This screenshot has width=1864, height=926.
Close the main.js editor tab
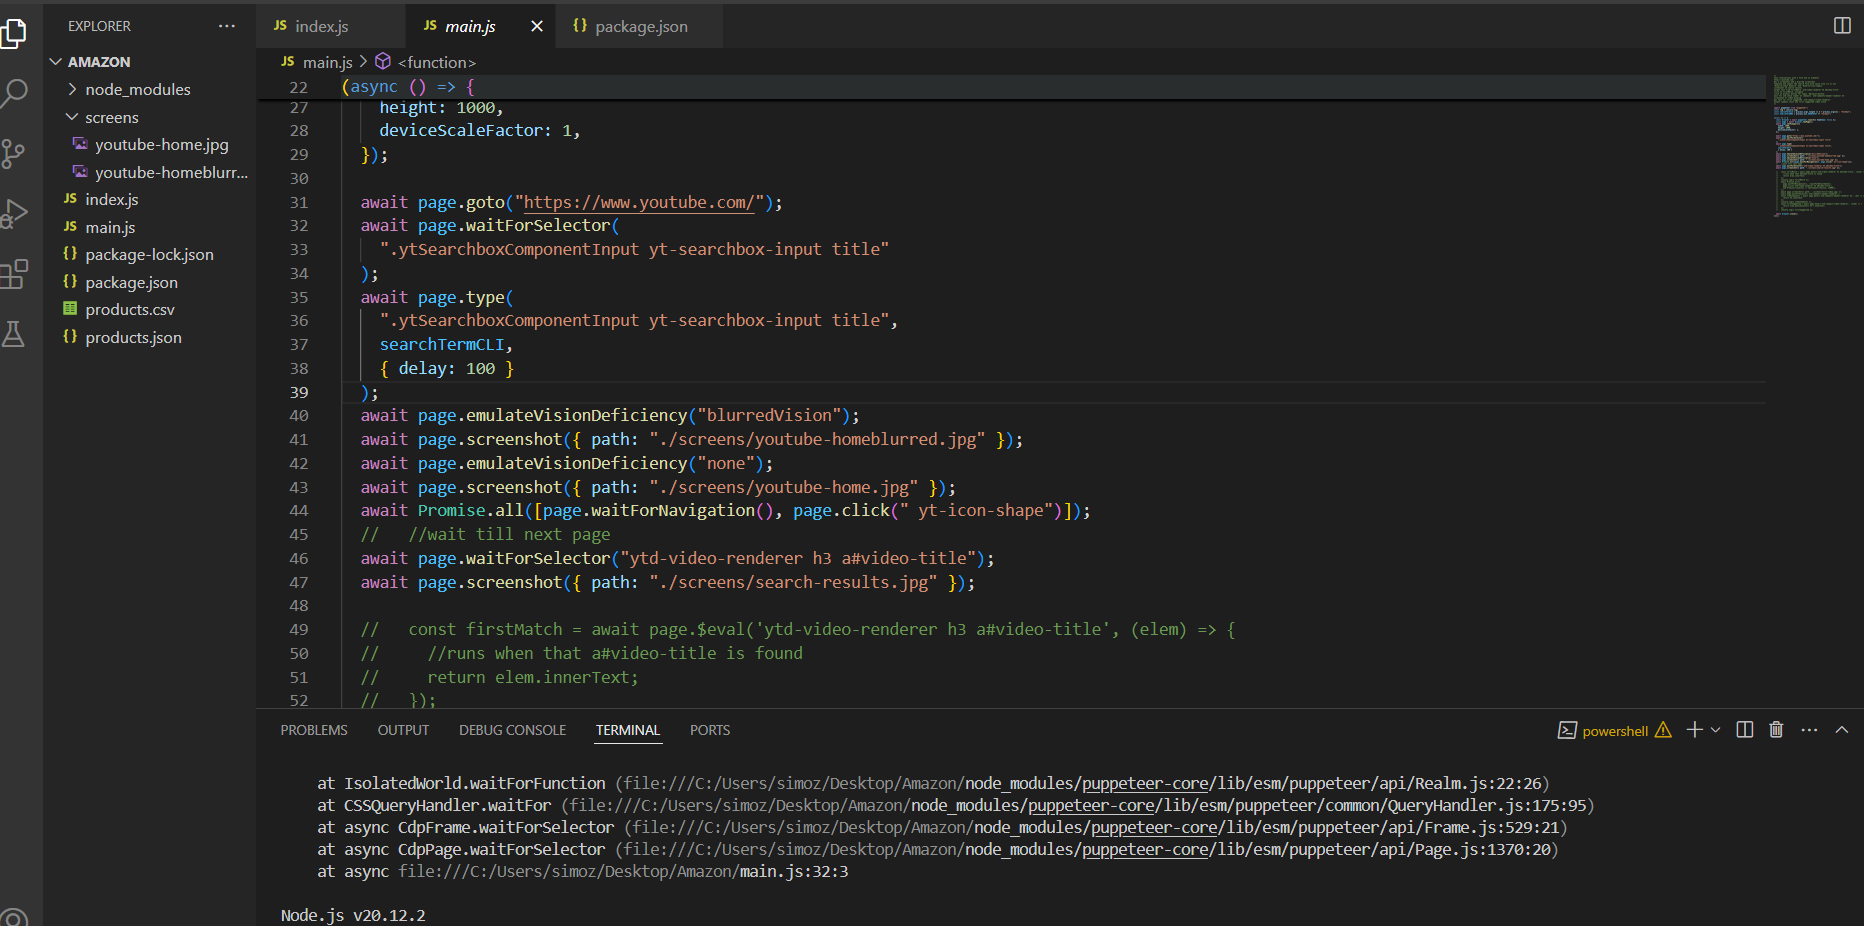click(537, 26)
